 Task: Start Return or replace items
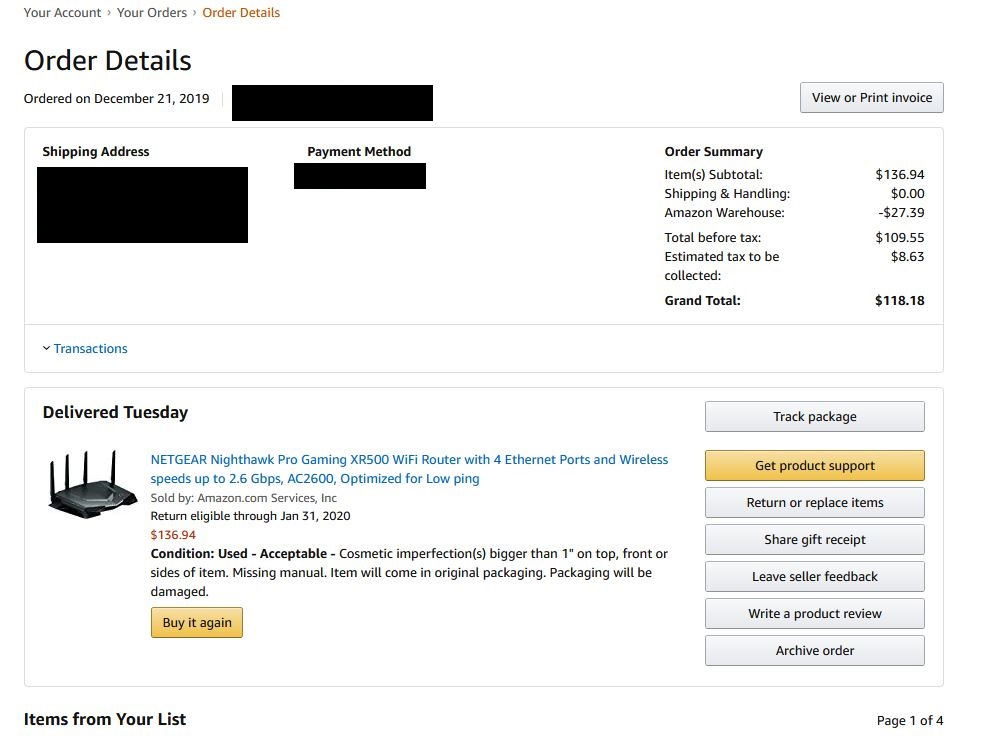pyautogui.click(x=814, y=503)
